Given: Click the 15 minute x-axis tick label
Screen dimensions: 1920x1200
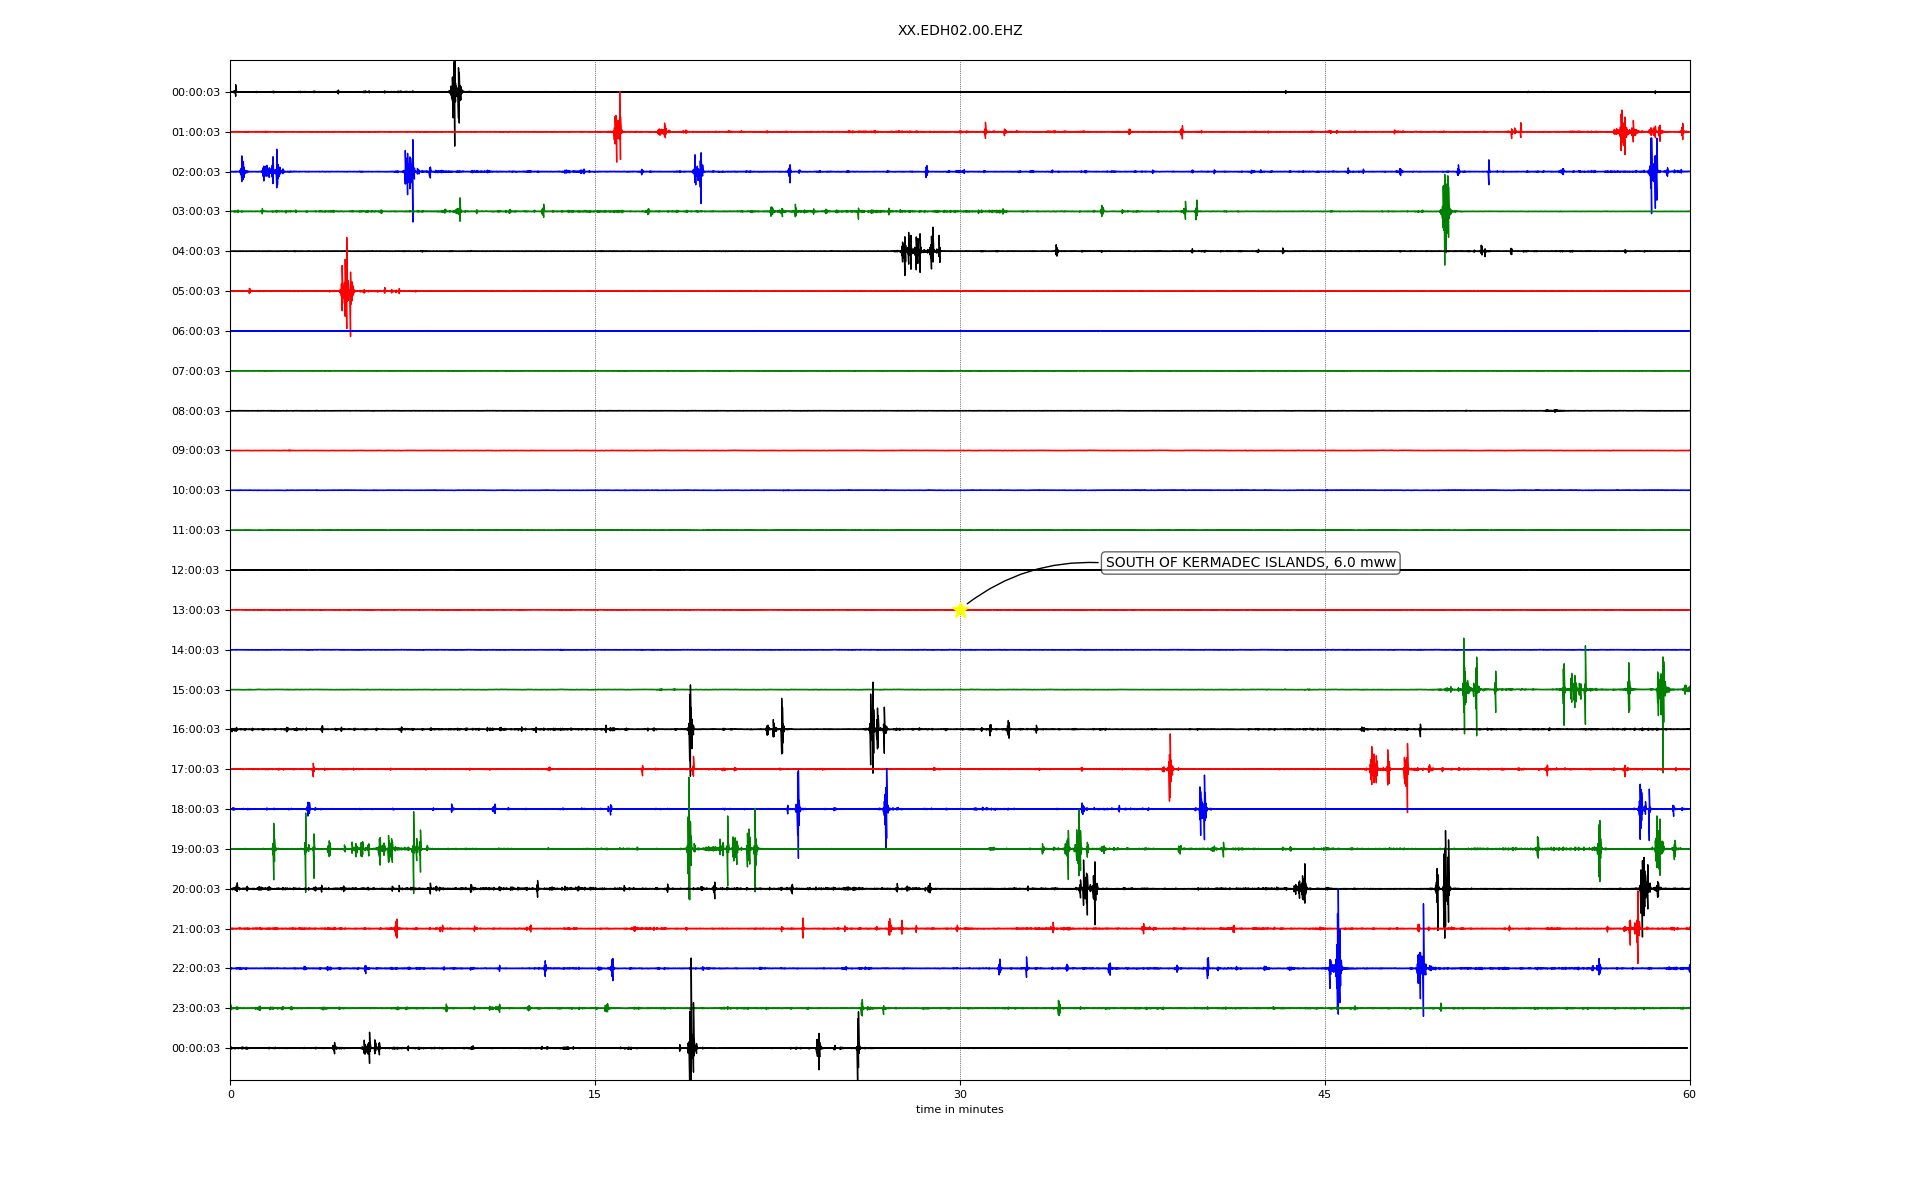Looking at the screenshot, I should pyautogui.click(x=595, y=1095).
